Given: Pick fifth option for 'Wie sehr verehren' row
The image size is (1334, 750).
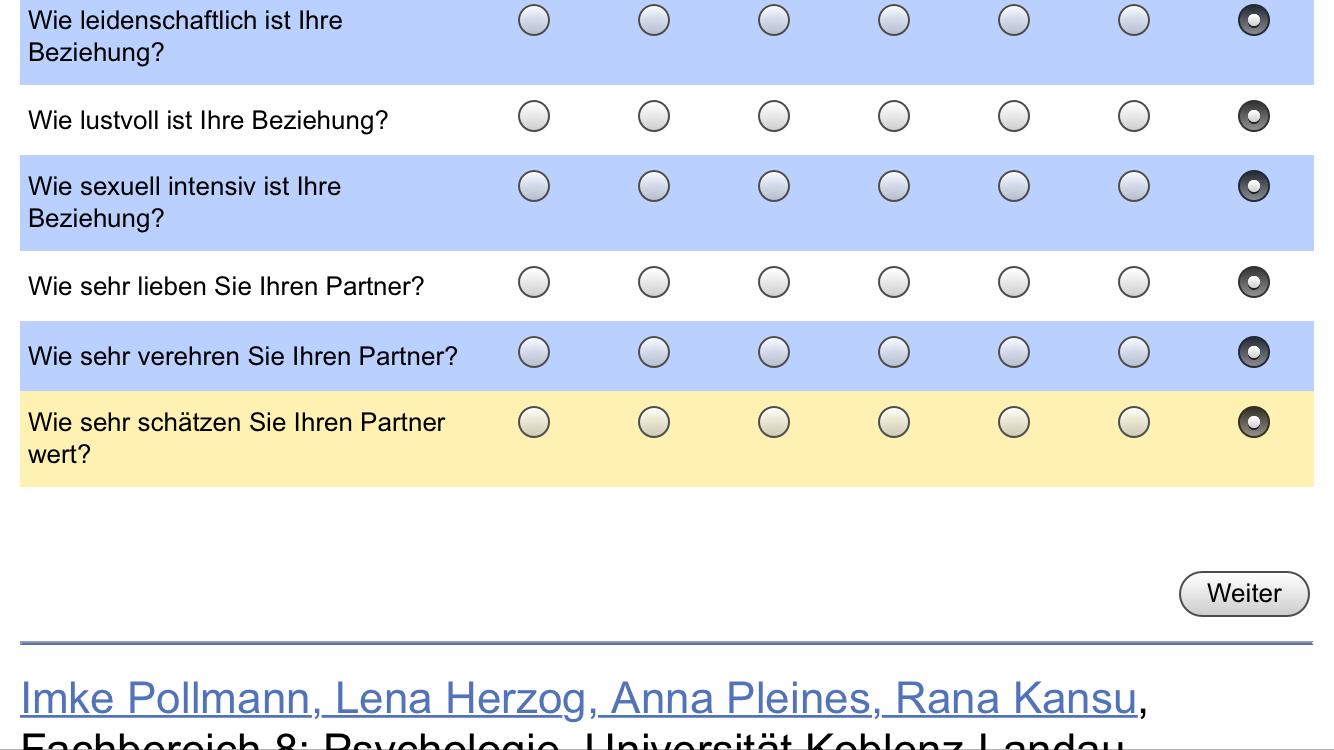Looking at the screenshot, I should pos(1014,352).
